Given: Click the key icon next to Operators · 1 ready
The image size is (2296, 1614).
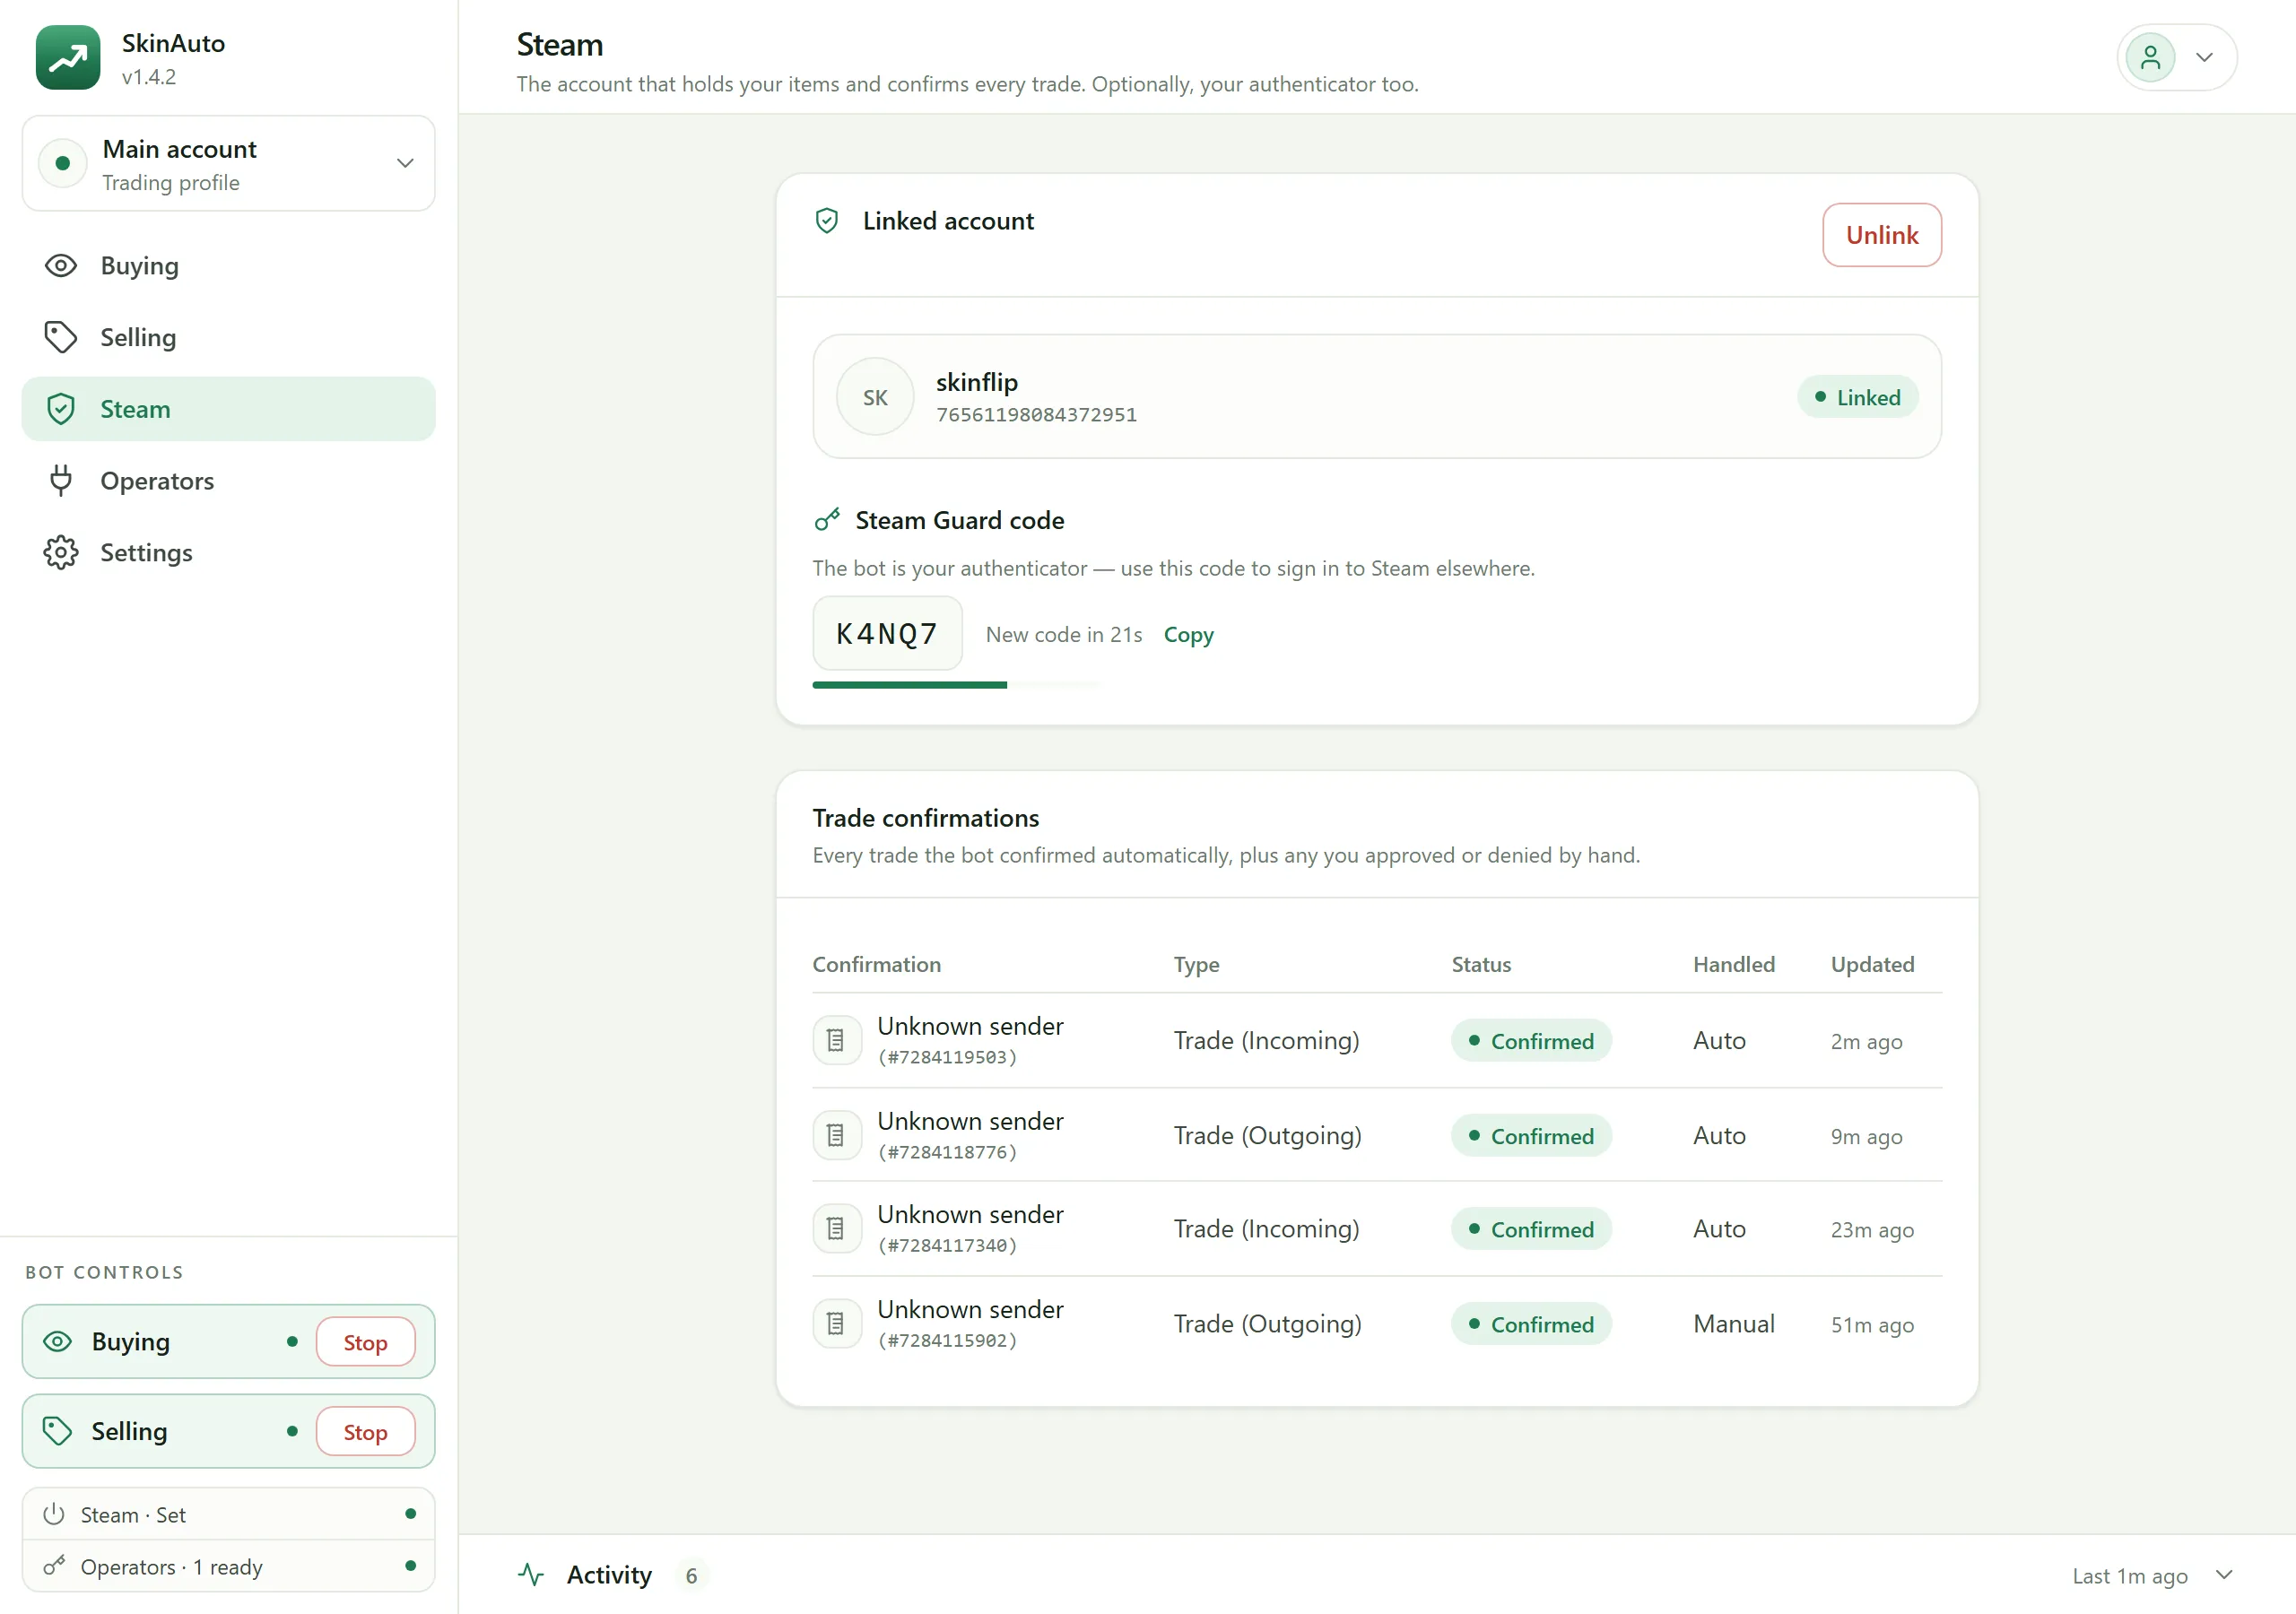Looking at the screenshot, I should tap(54, 1566).
